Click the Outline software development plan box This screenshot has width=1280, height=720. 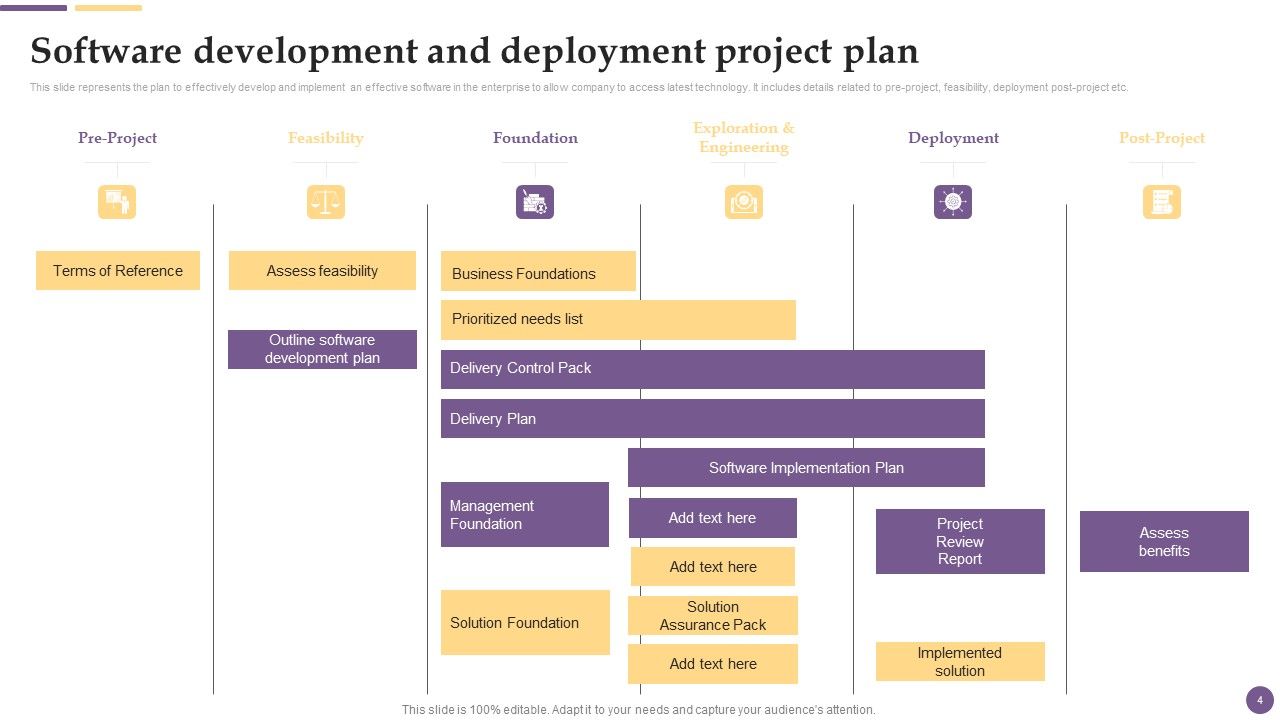point(322,349)
